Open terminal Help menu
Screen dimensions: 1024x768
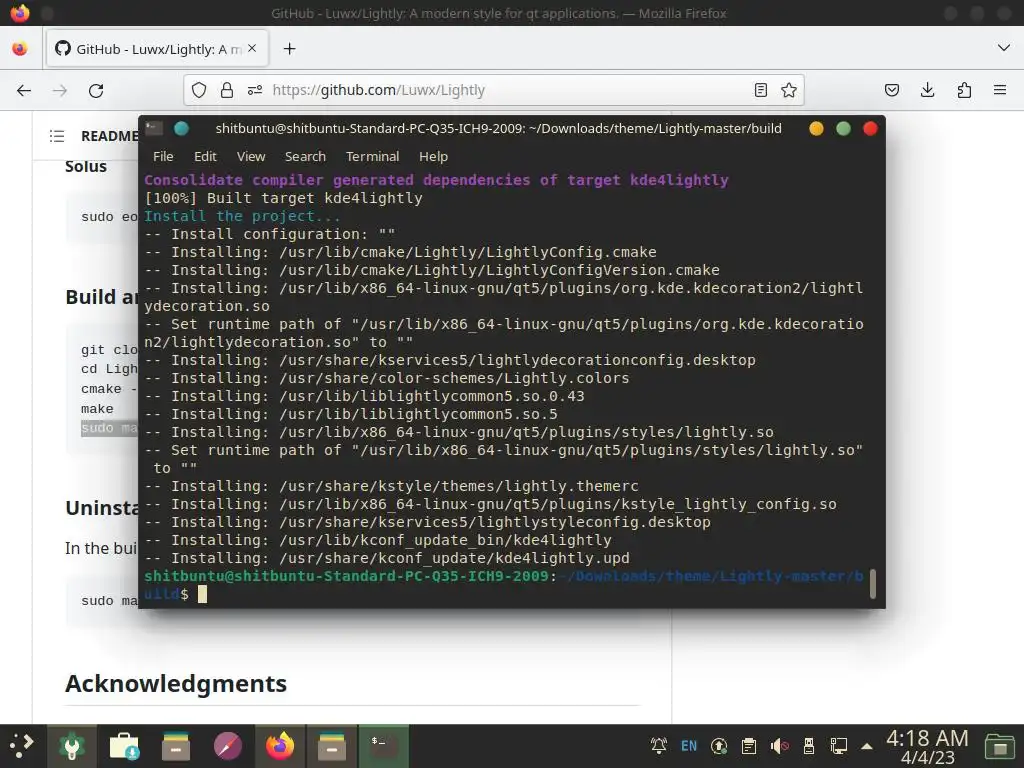(434, 157)
